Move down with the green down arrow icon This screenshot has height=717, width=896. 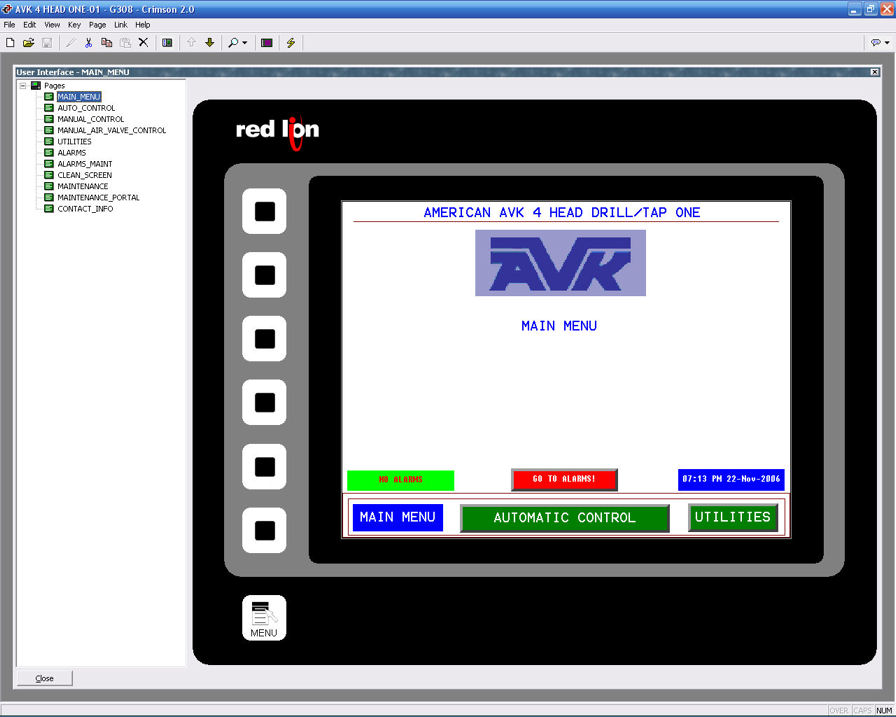[210, 43]
